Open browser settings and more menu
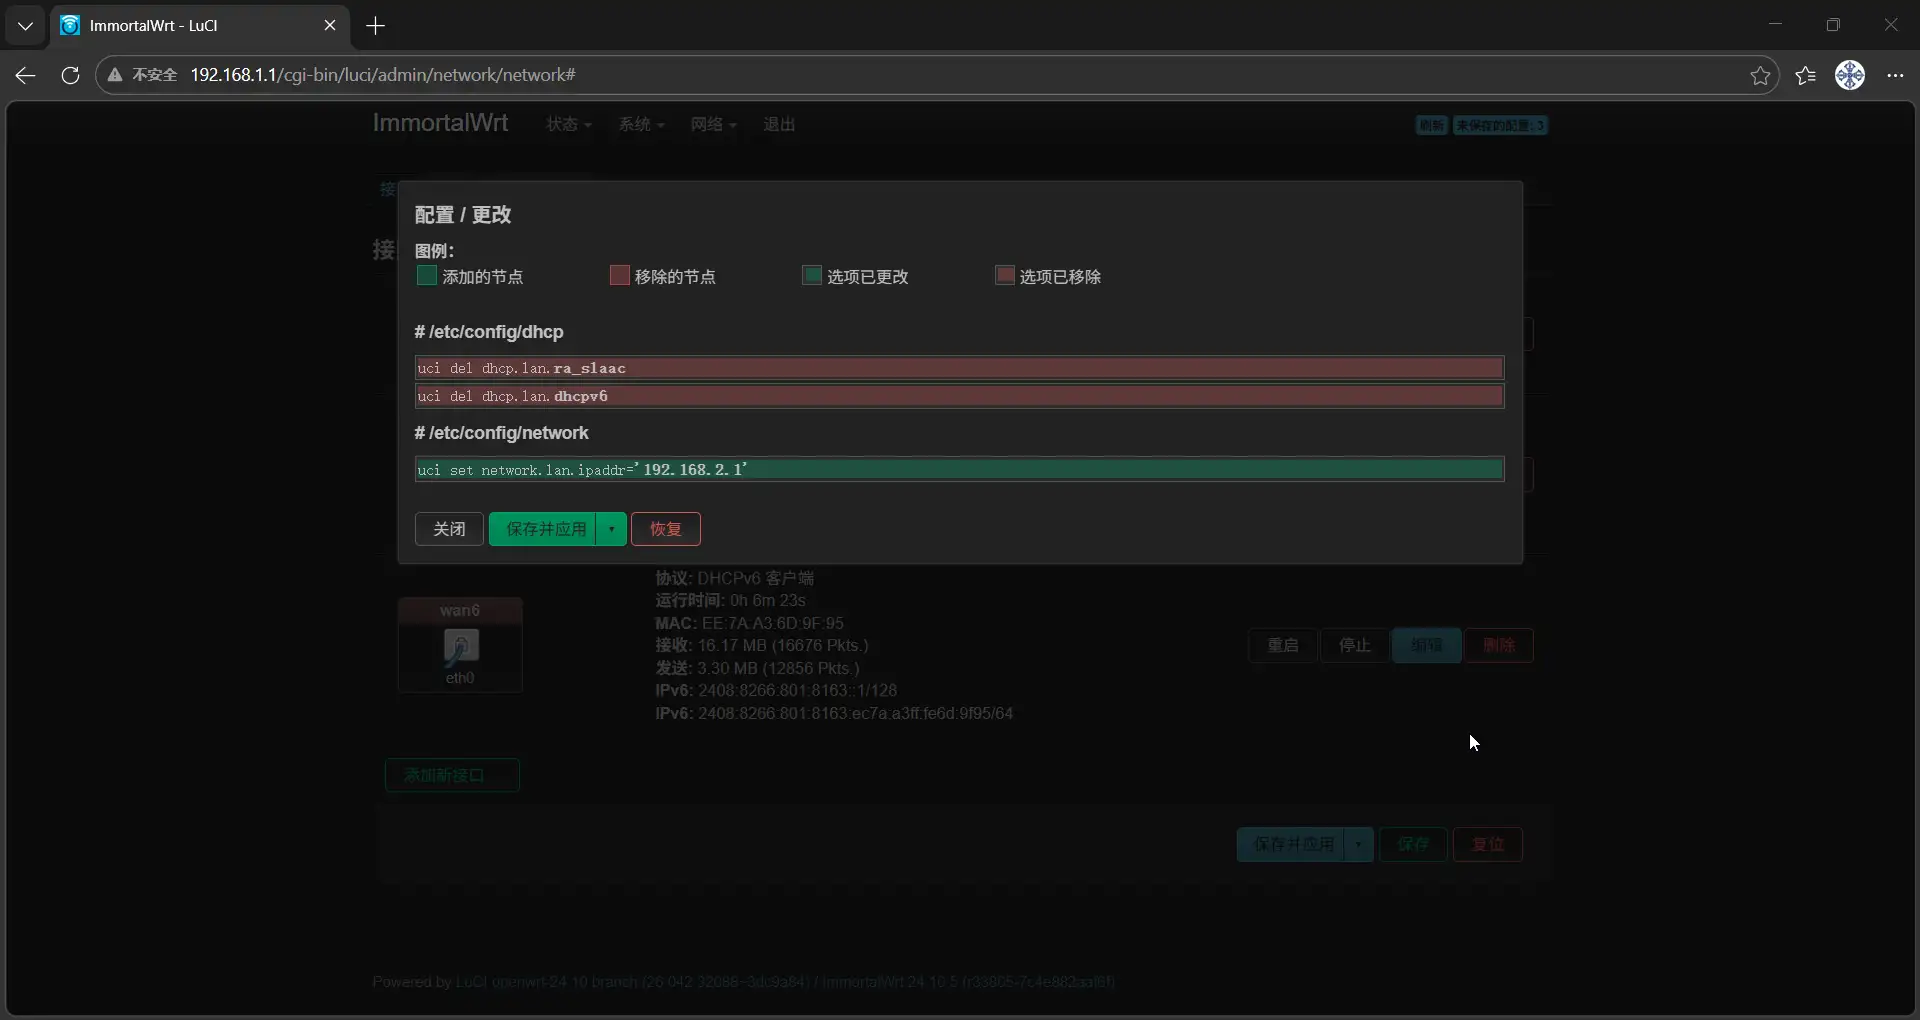 [x=1895, y=75]
